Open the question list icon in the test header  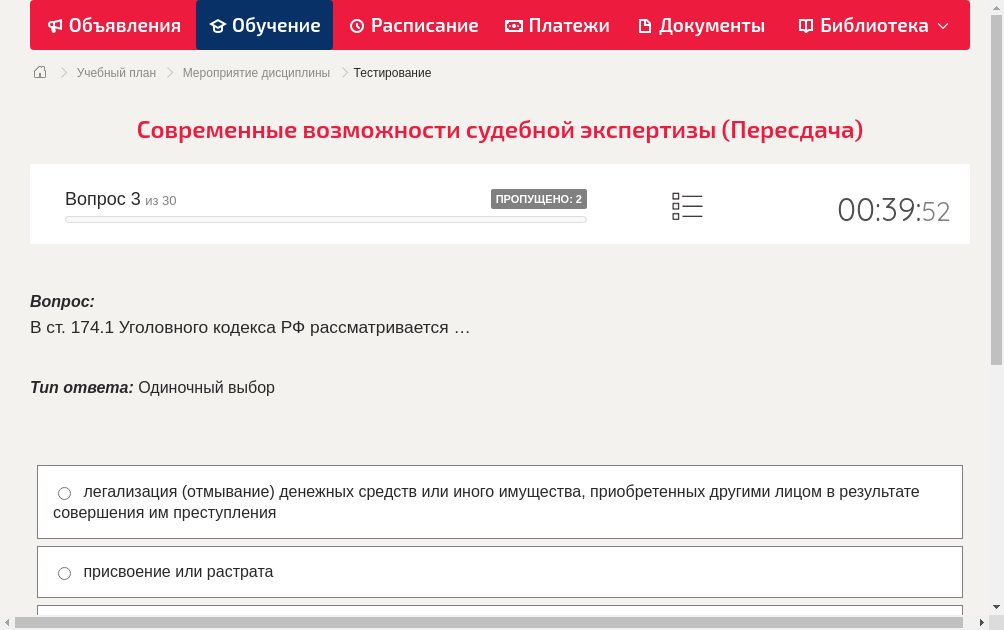687,206
